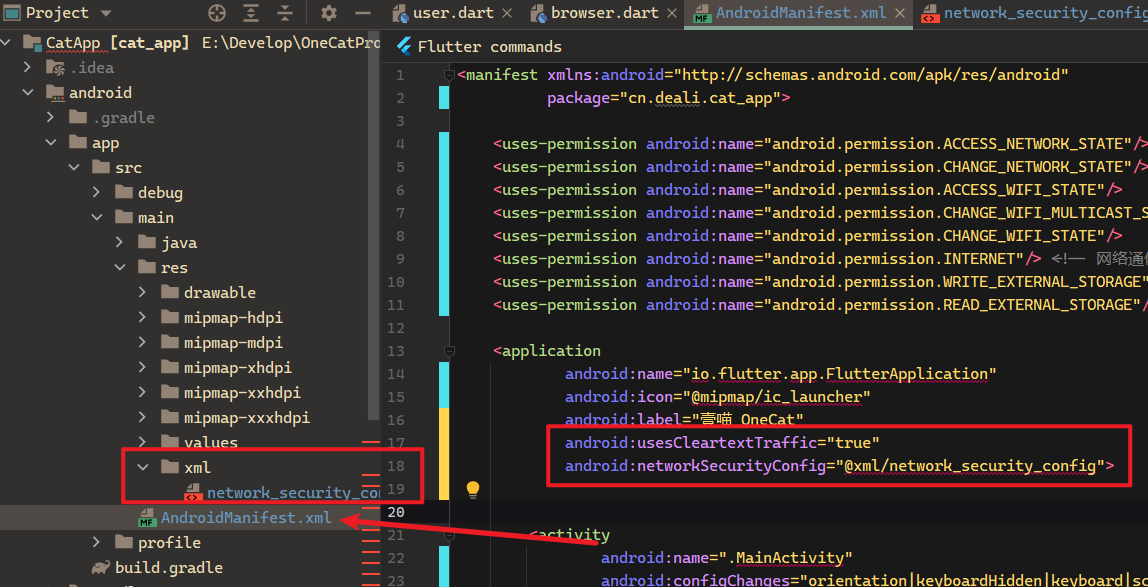
Task: Click the package="cn.deali.cat_app" text
Action: [663, 97]
